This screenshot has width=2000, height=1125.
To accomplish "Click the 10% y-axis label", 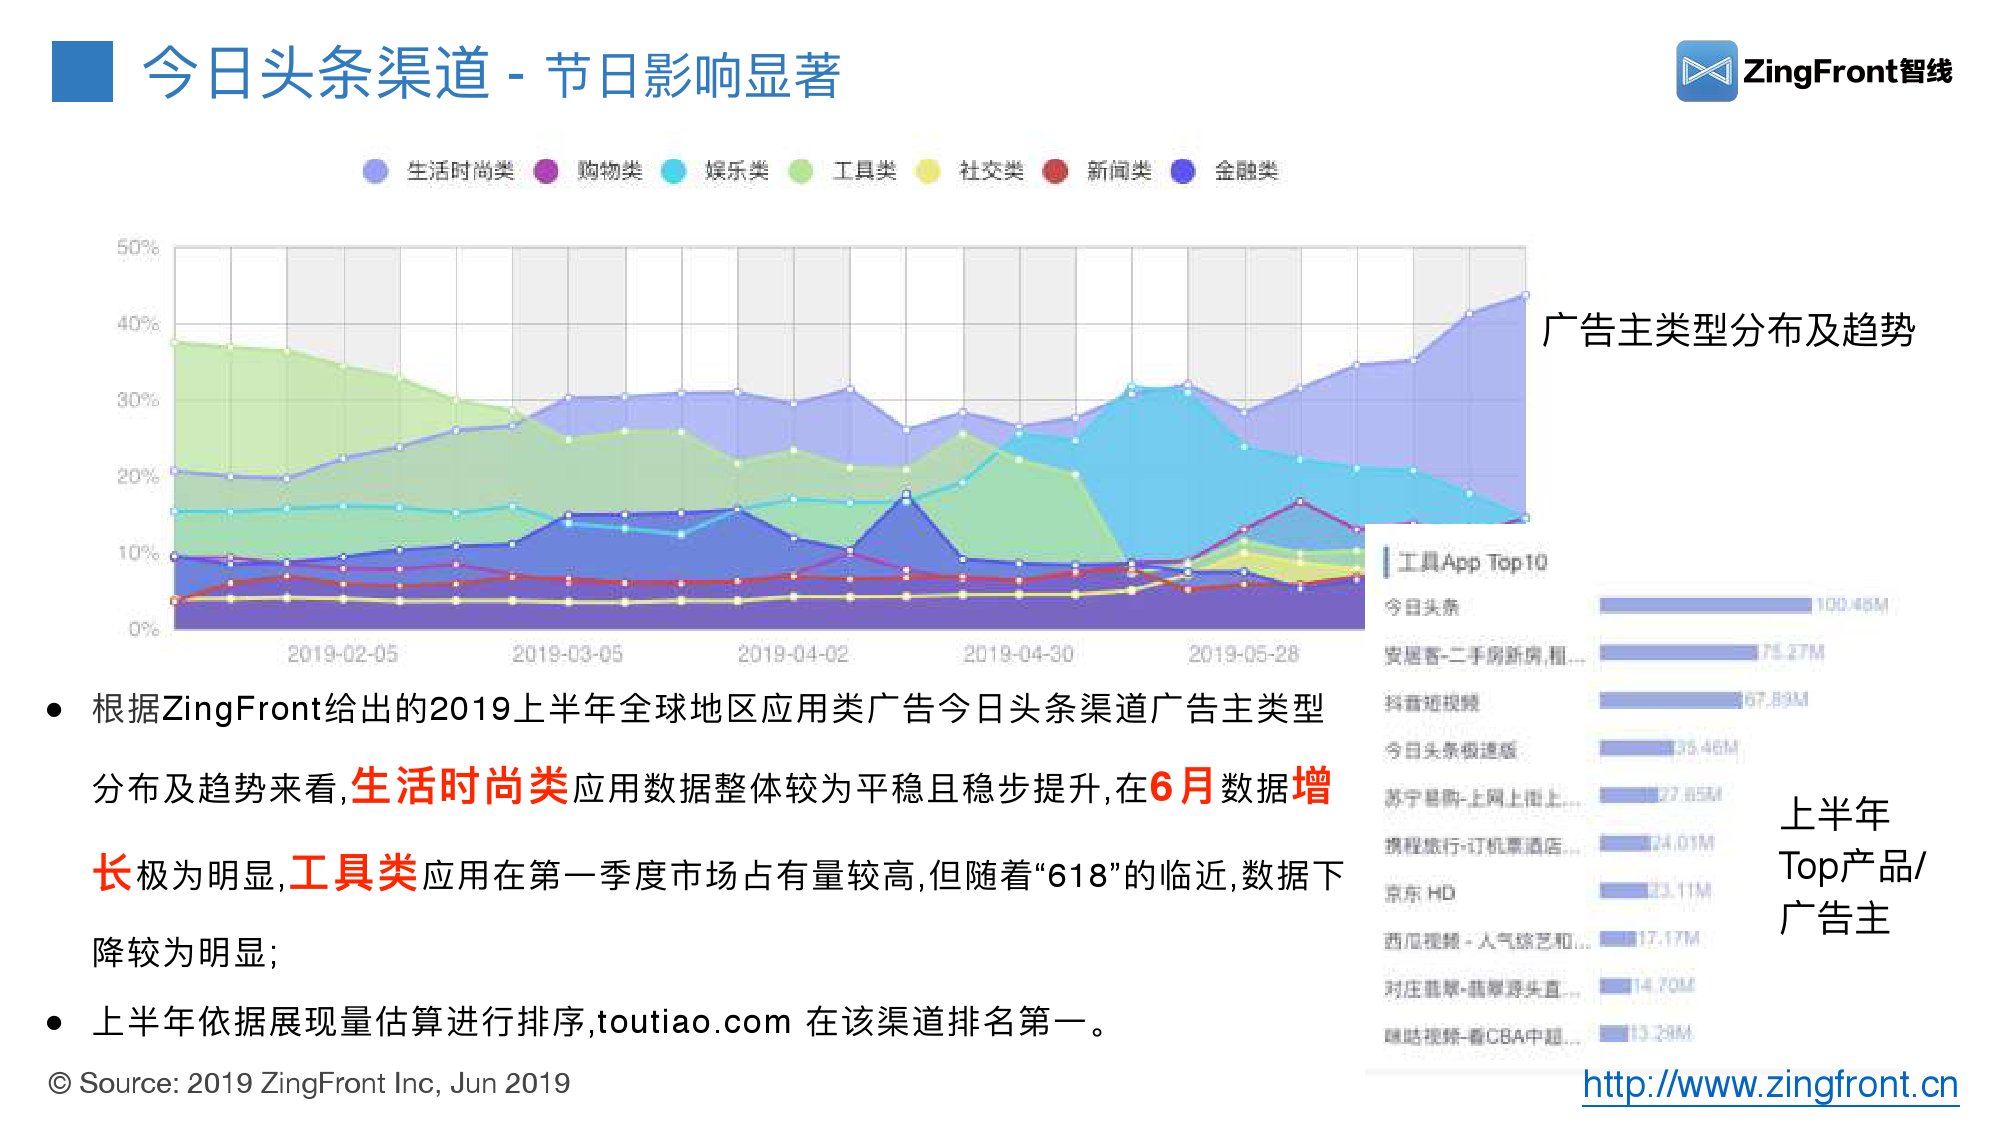I will click(138, 552).
